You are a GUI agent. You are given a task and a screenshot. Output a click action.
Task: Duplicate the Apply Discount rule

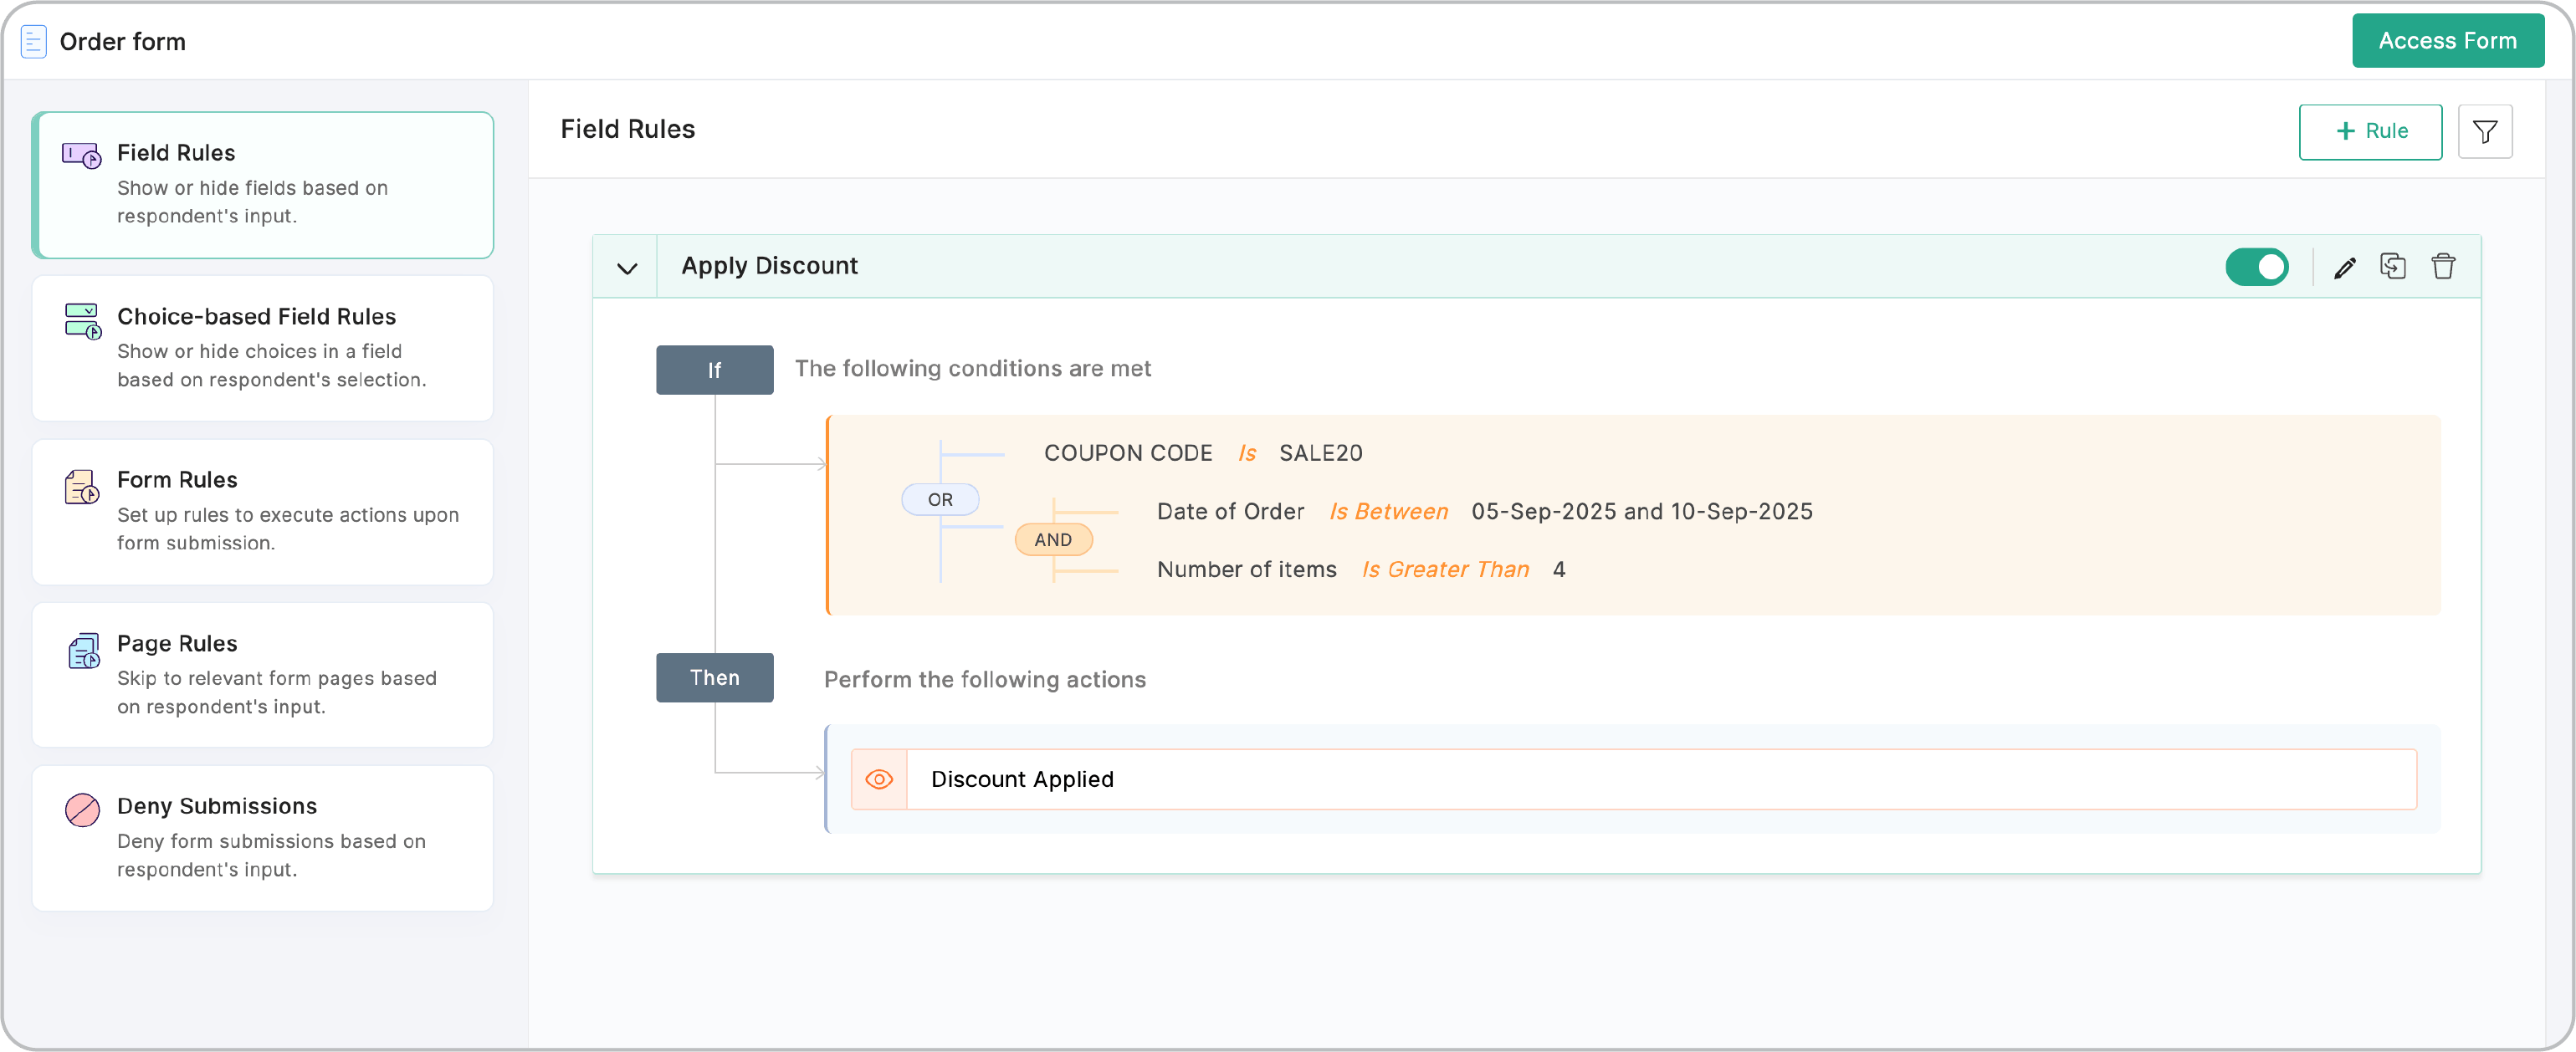(x=2392, y=266)
